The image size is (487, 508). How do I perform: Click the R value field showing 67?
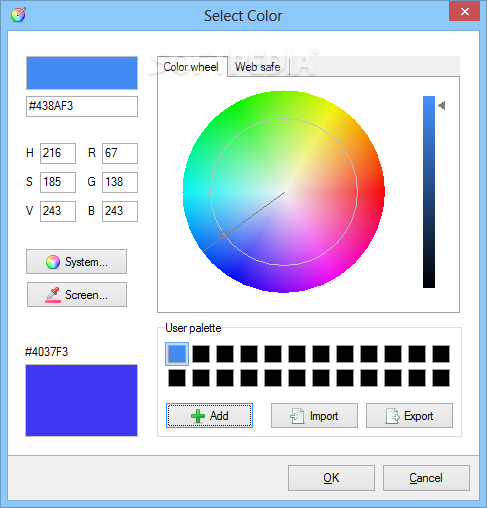(120, 153)
